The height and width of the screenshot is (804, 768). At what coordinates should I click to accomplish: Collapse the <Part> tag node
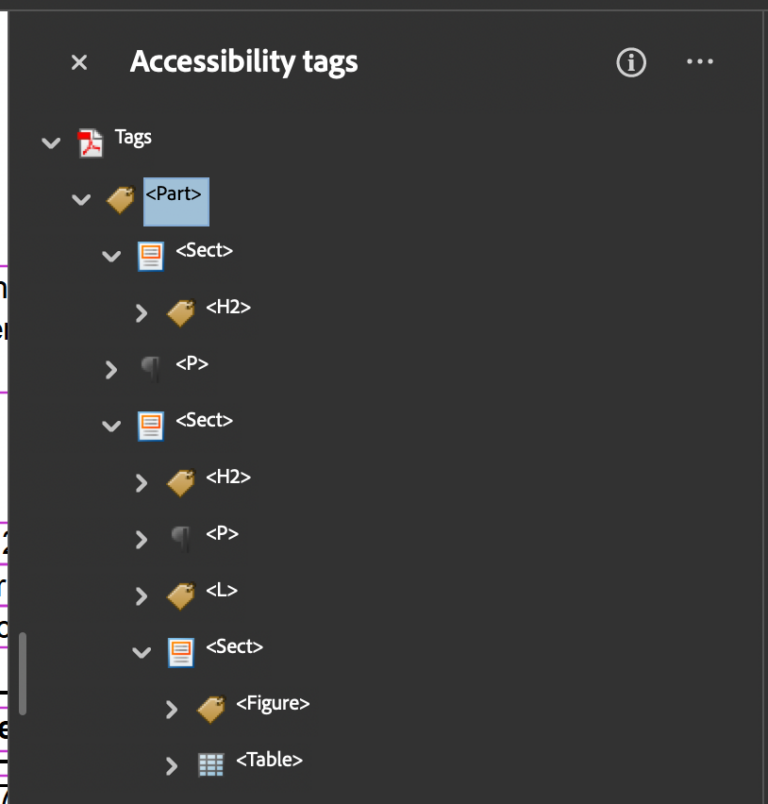coord(81,199)
